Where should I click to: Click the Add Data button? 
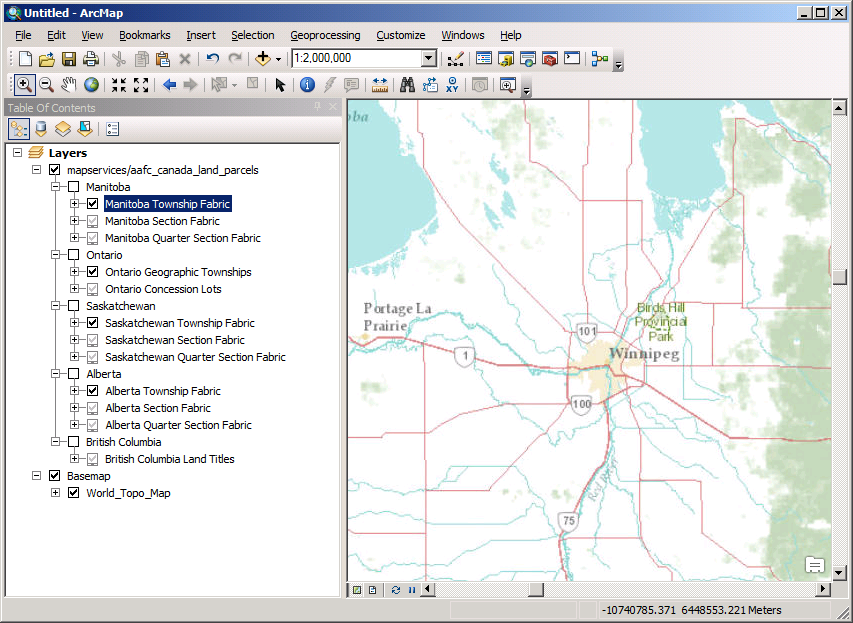point(263,58)
